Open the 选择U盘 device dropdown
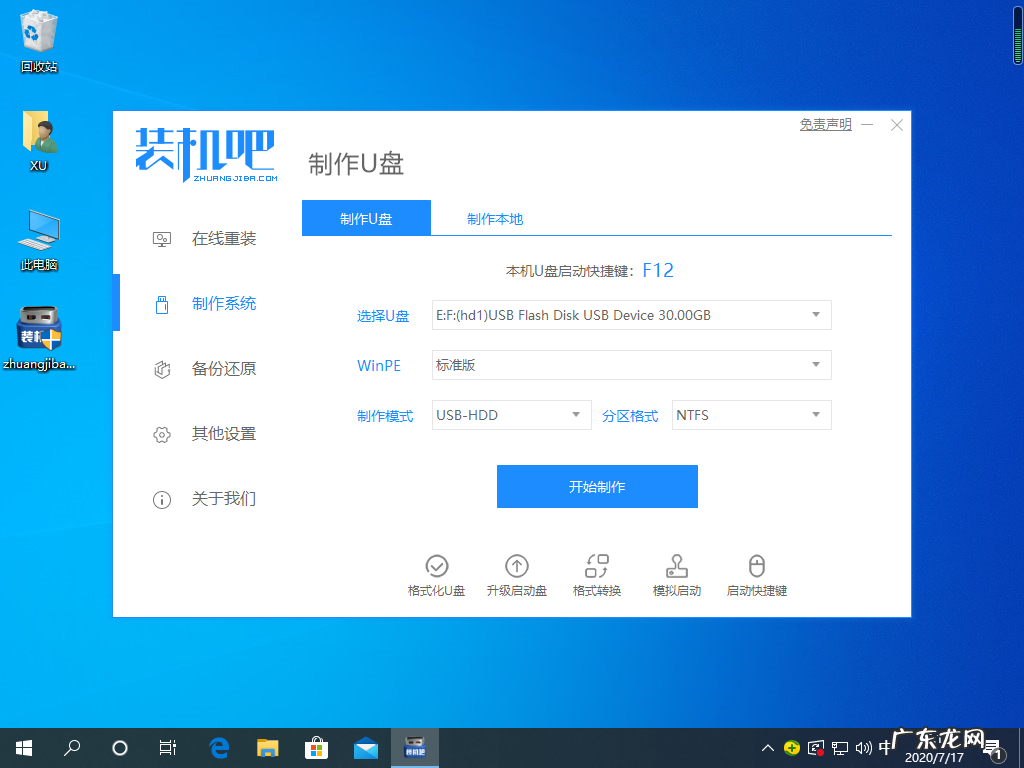Image resolution: width=1024 pixels, height=768 pixels. [631, 314]
